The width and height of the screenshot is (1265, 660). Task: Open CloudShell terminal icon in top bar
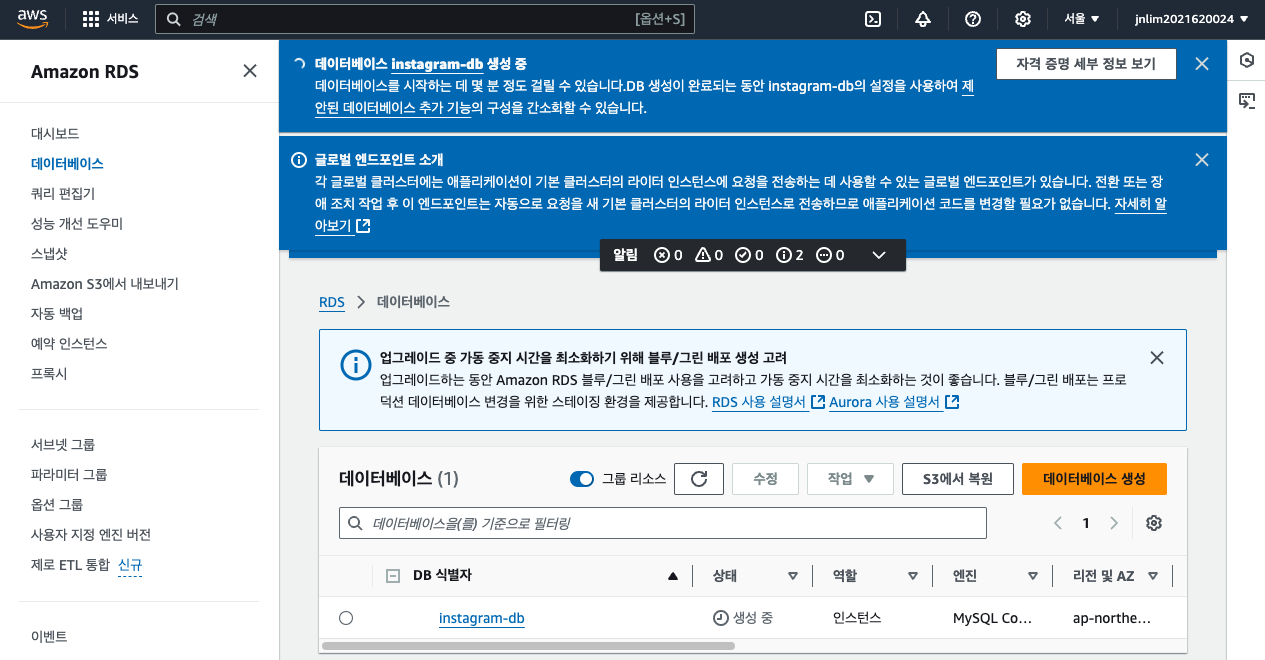tap(873, 19)
